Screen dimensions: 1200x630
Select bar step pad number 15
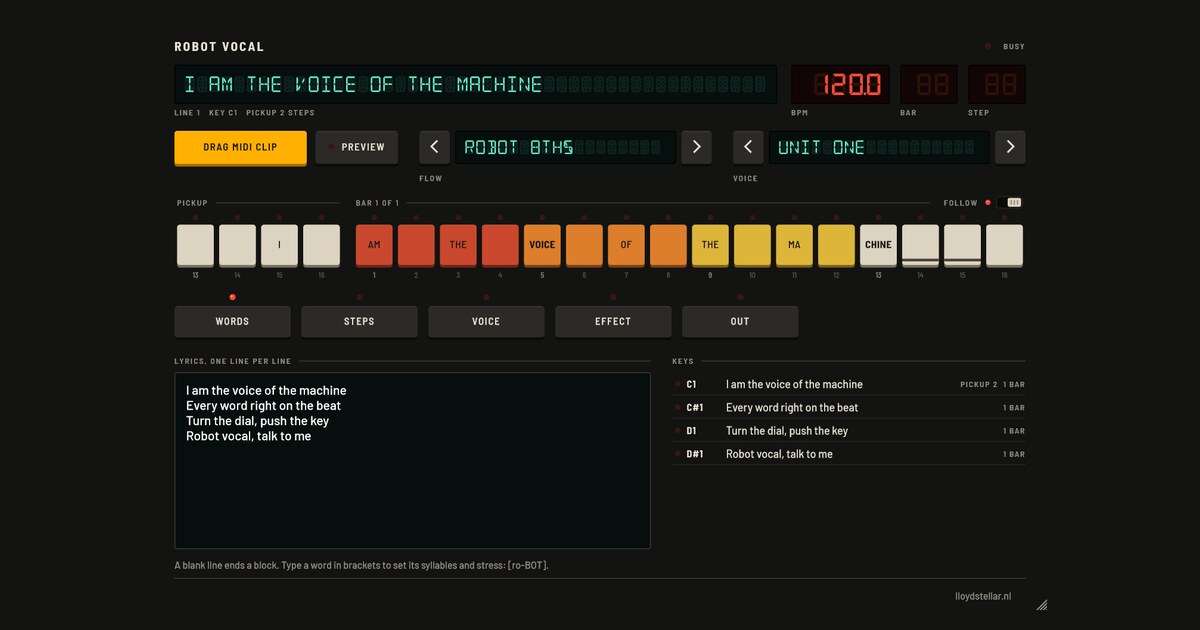[962, 245]
